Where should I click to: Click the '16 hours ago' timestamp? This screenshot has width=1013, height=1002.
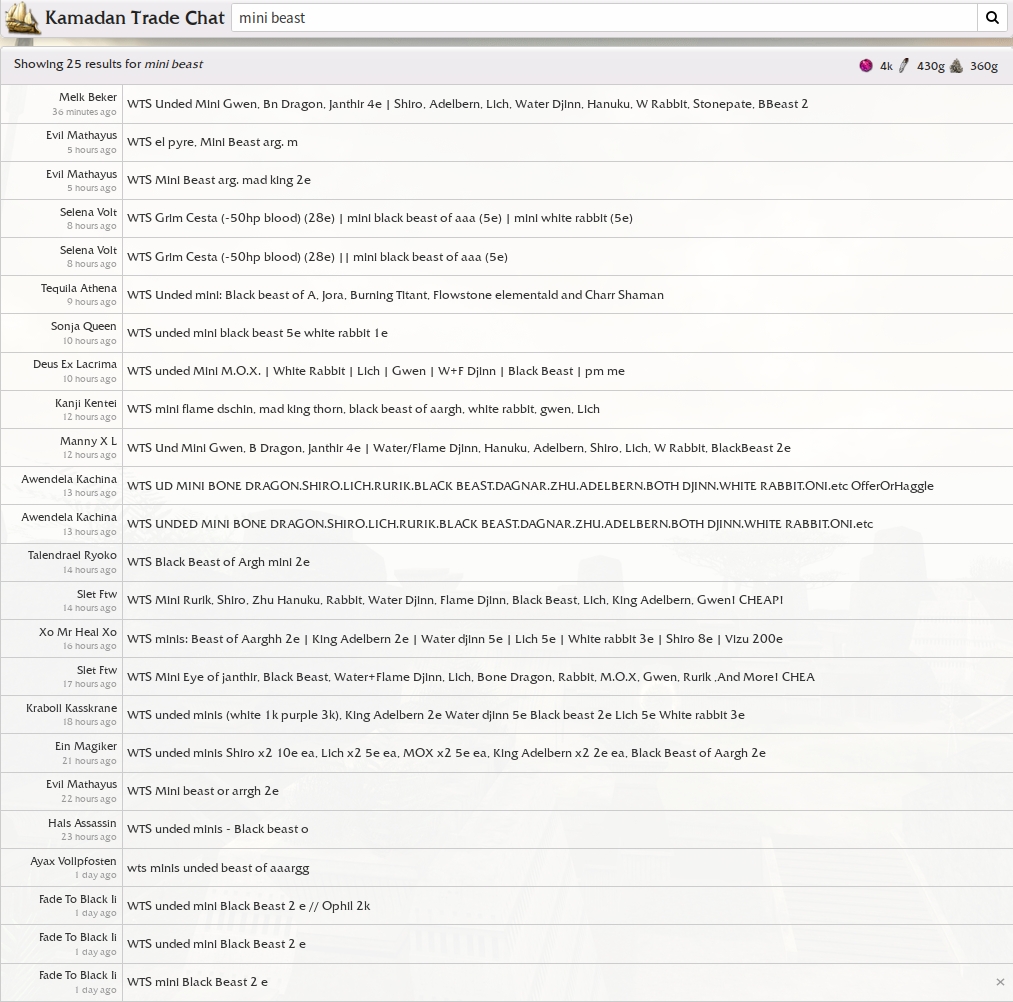(90, 646)
